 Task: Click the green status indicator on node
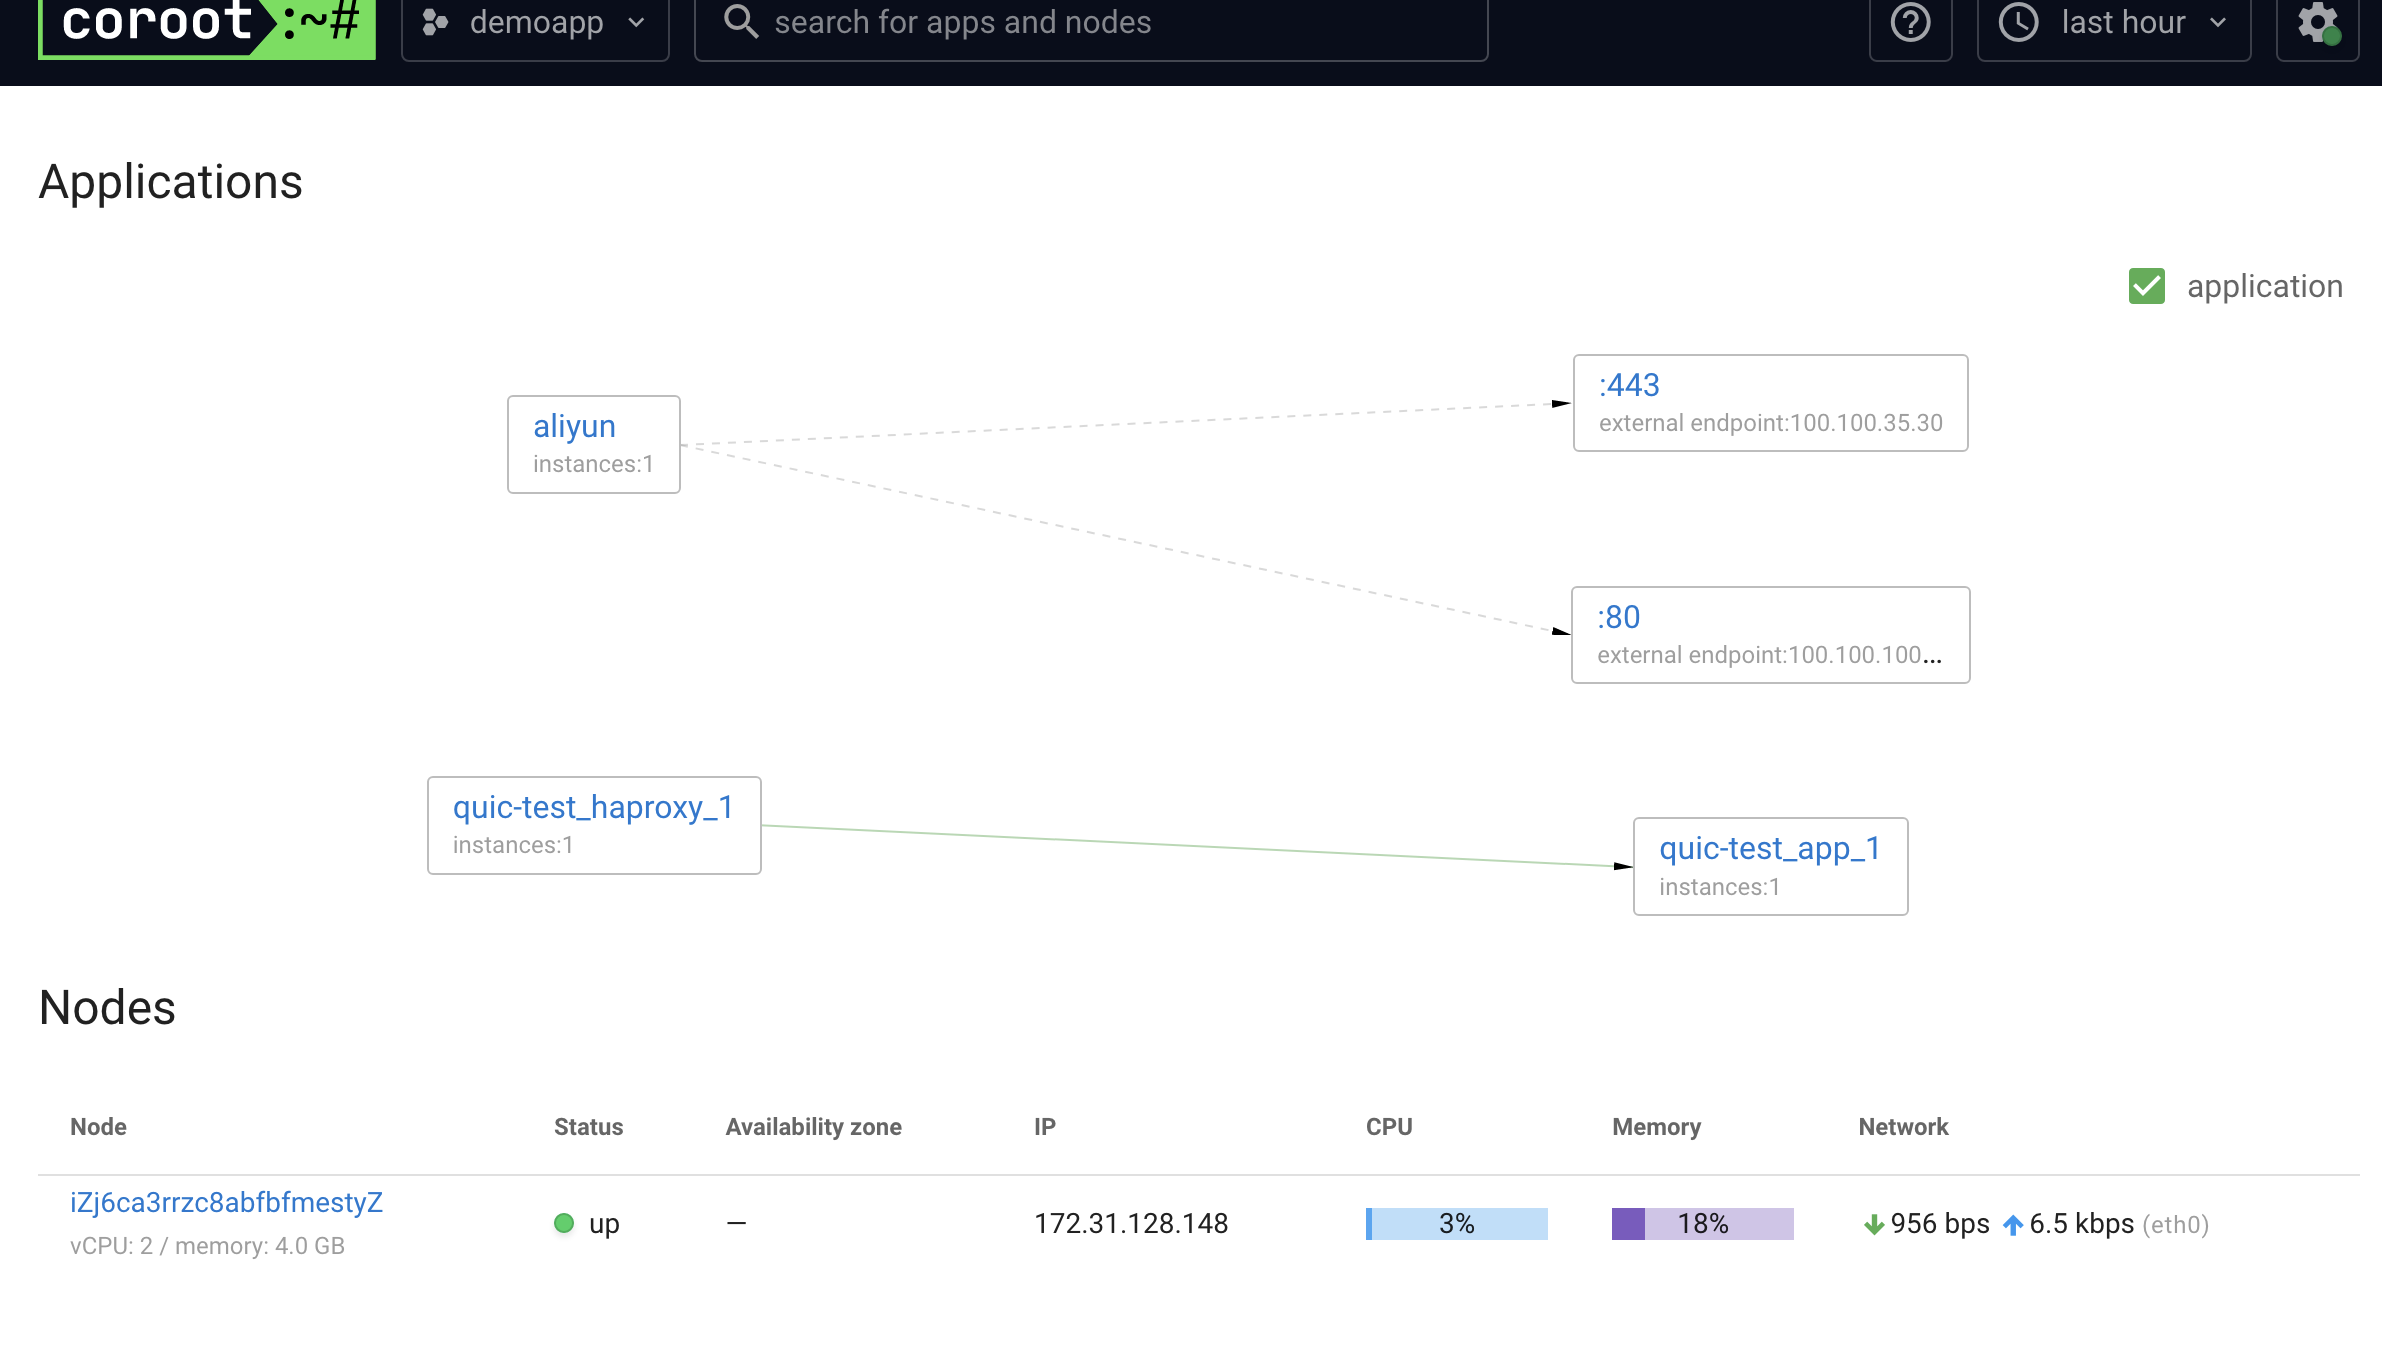coord(561,1223)
